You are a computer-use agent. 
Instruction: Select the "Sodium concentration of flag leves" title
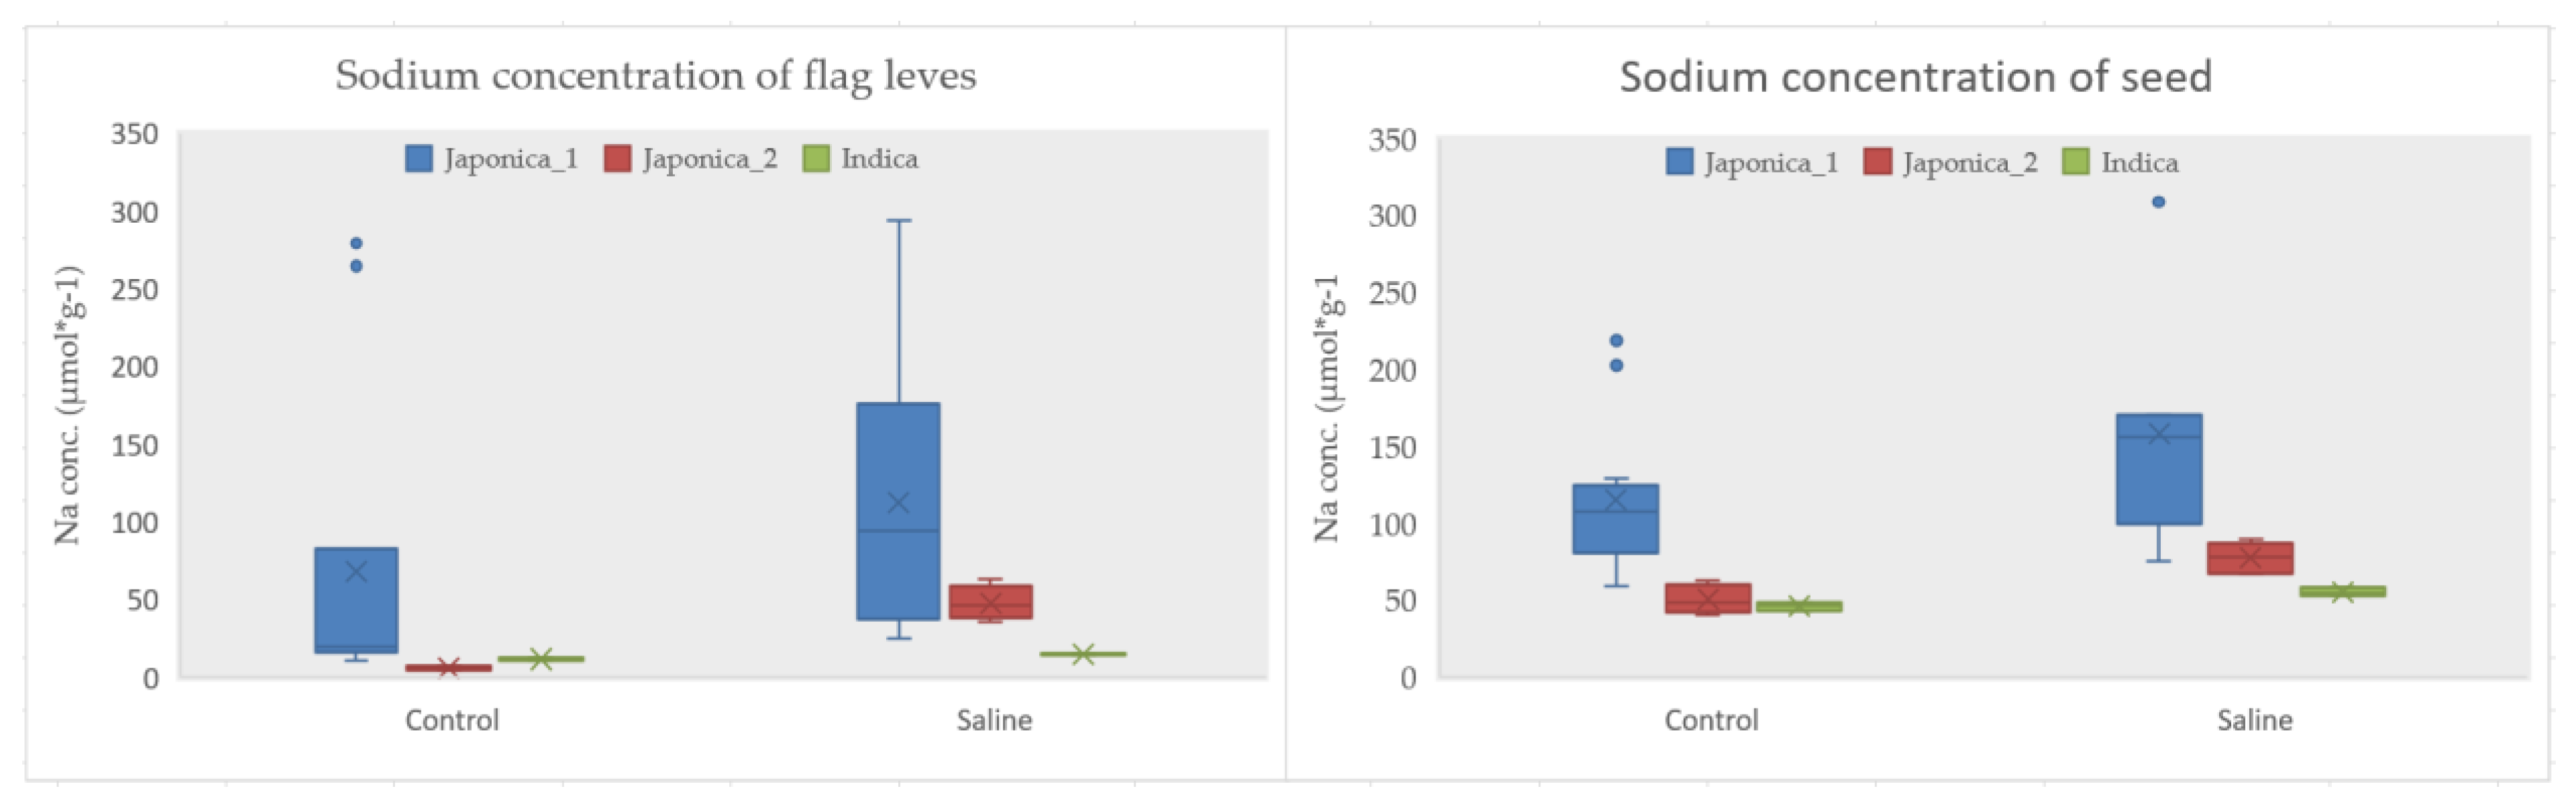point(655,76)
